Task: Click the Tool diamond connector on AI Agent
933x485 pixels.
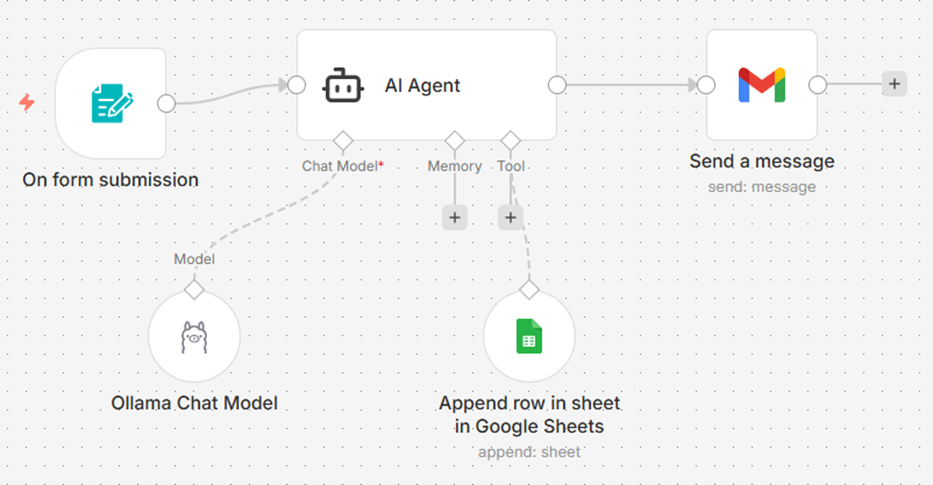Action: 511,140
